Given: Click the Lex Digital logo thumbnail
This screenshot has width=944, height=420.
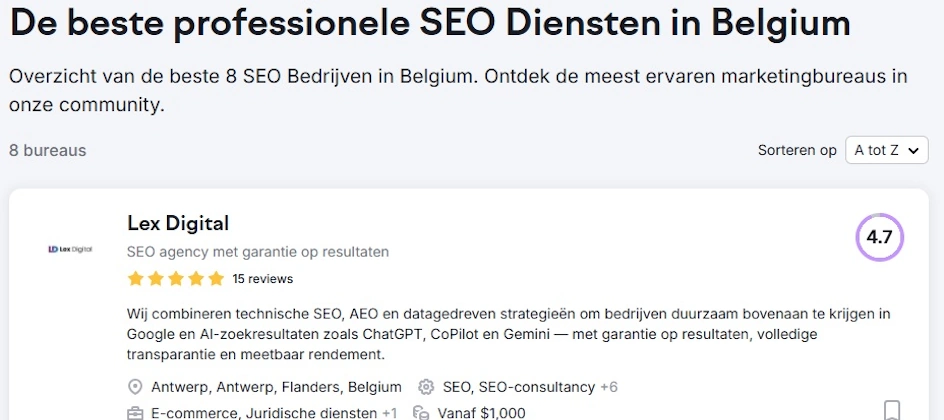Looking at the screenshot, I should [x=70, y=249].
